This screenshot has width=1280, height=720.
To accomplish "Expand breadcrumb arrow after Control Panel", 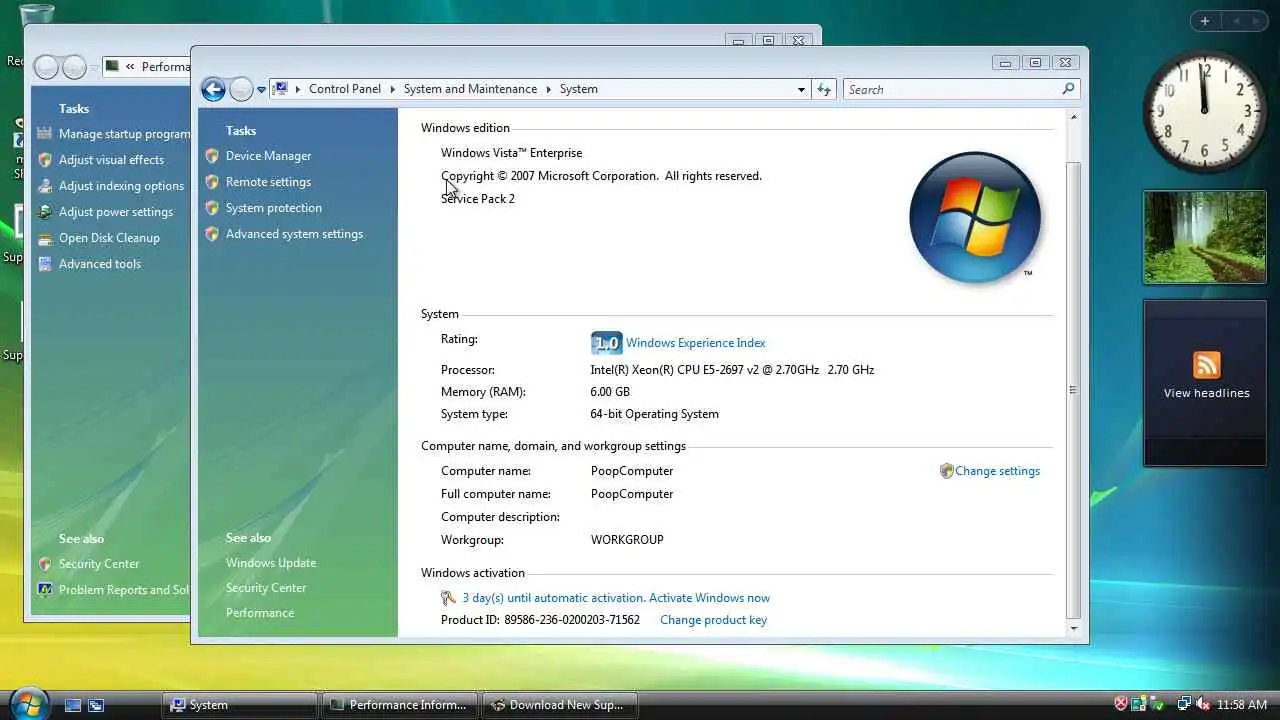I will 392,89.
